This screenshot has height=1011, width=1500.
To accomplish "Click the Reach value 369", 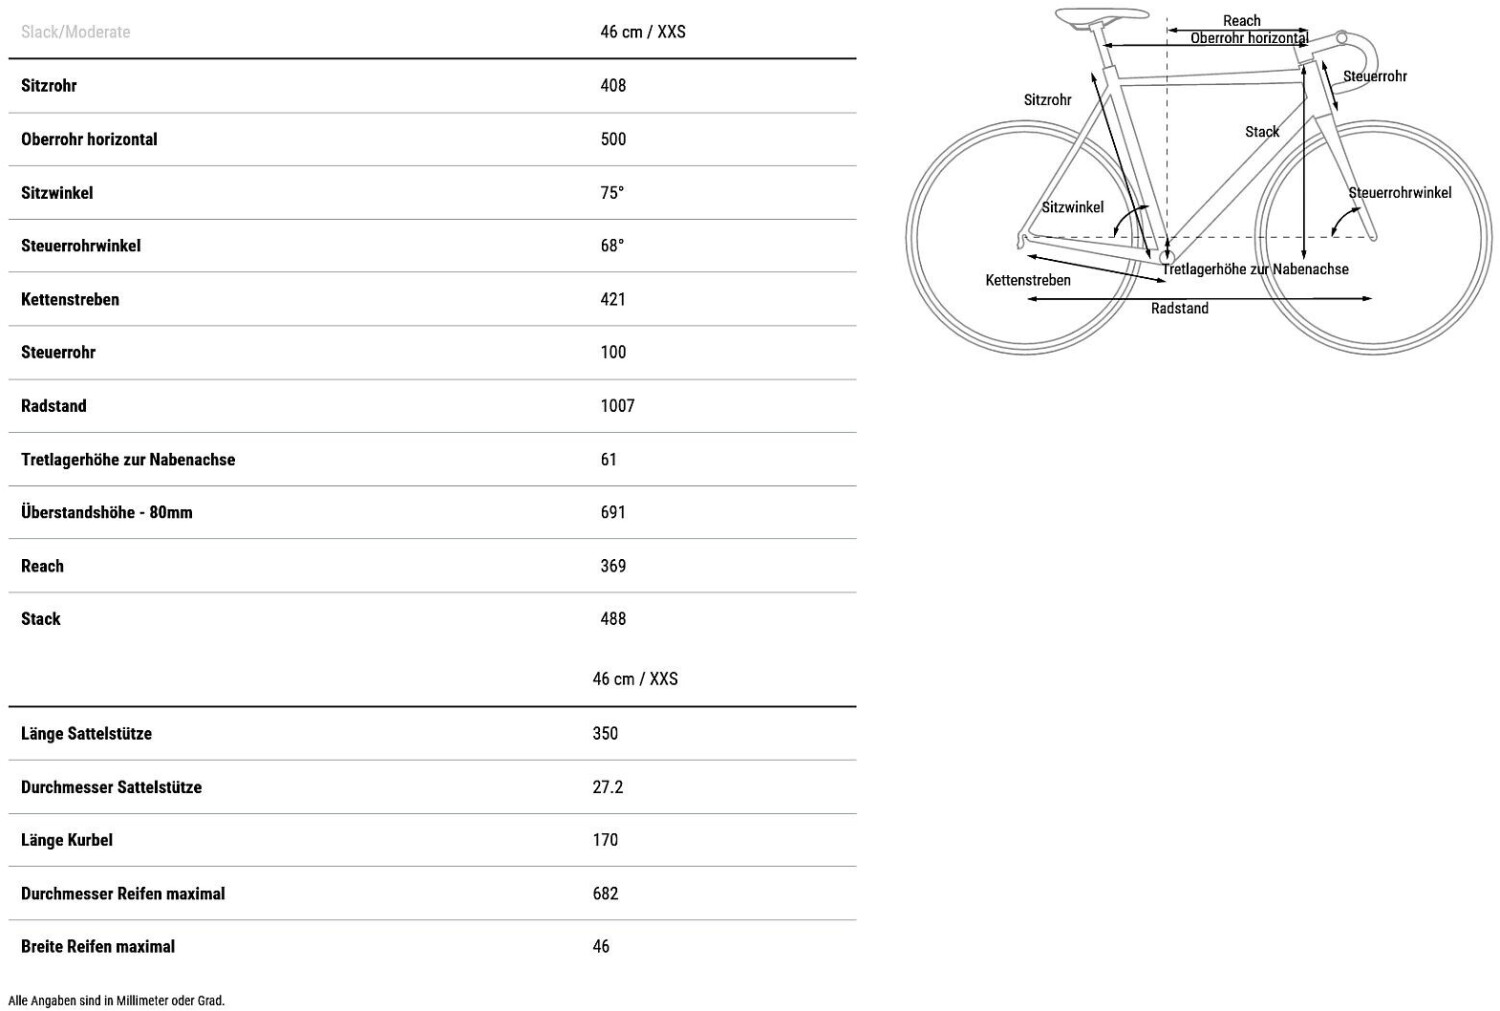I will click(613, 566).
